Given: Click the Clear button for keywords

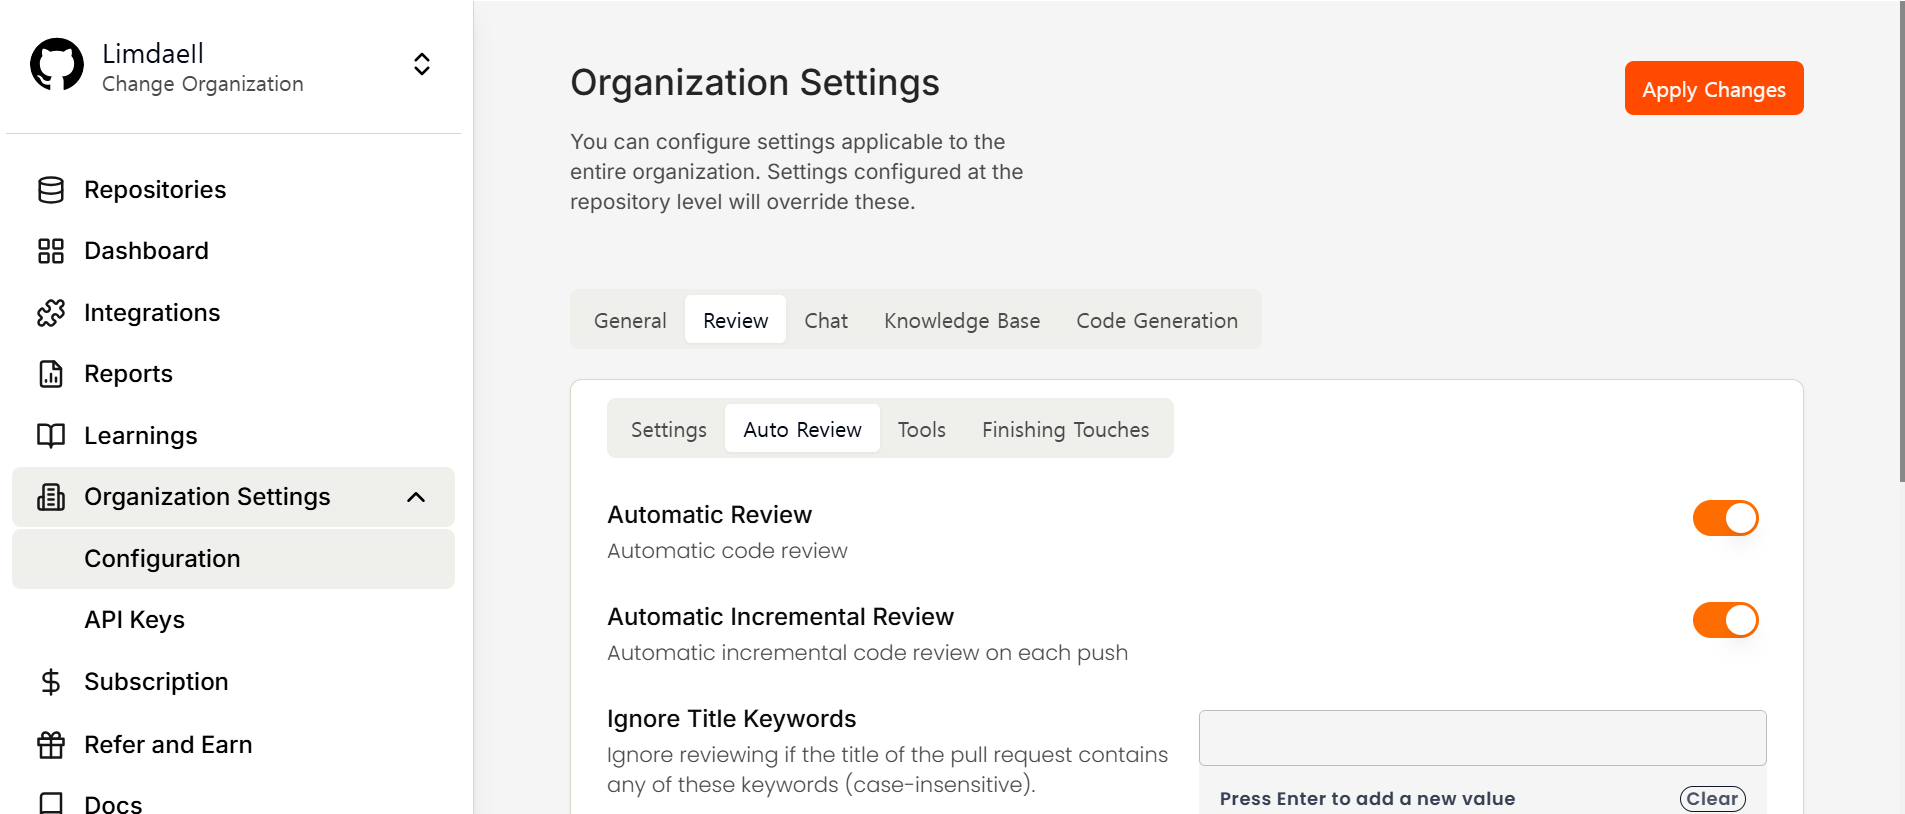Looking at the screenshot, I should pyautogui.click(x=1712, y=798).
